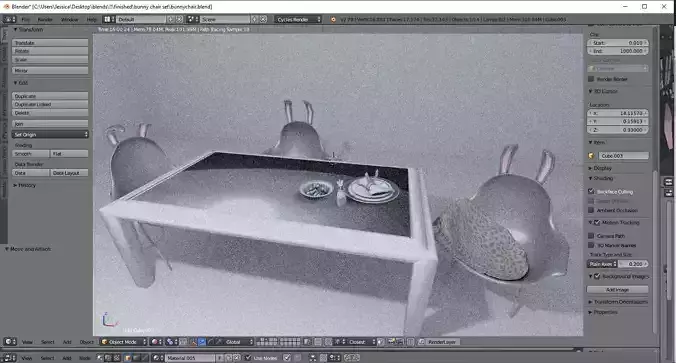Click the Scale button
This screenshot has height=363, width=676.
point(50,59)
